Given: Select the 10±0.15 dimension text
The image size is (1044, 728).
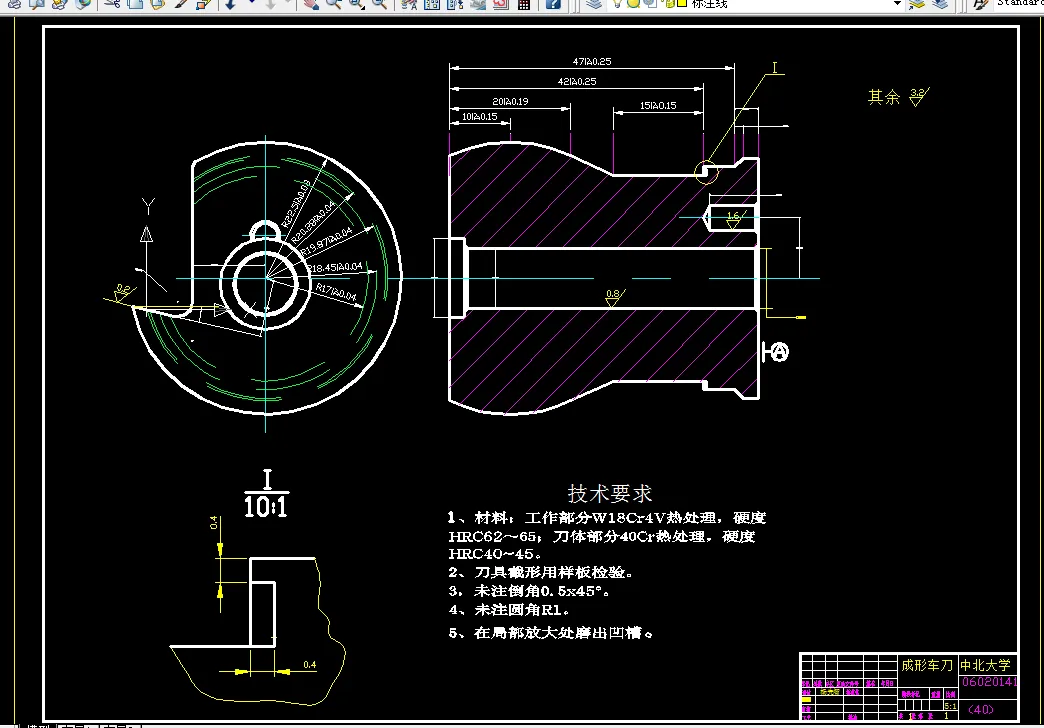Looking at the screenshot, I should click(479, 117).
